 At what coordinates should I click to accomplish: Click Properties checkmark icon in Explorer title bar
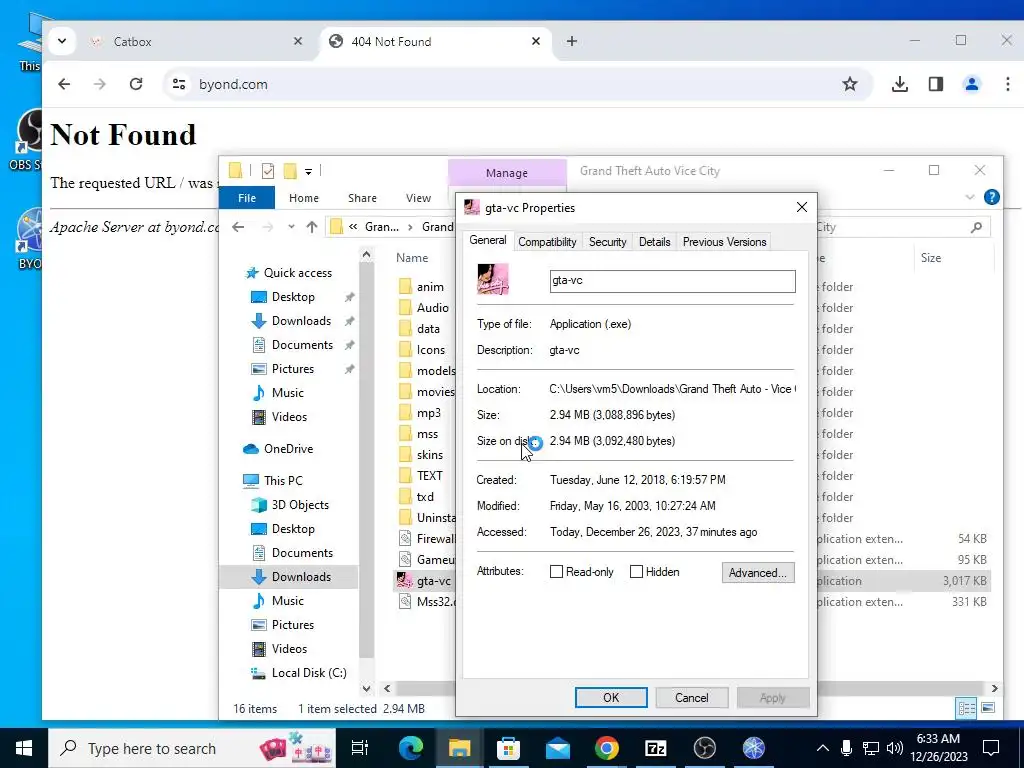[268, 171]
